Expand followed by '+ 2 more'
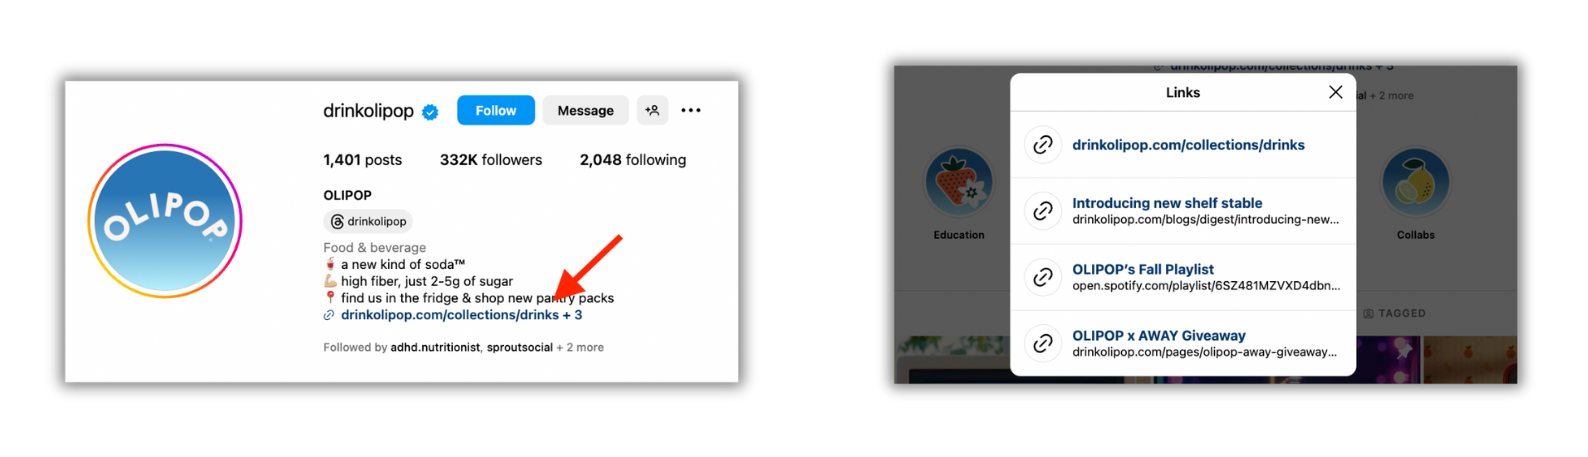The width and height of the screenshot is (1588, 457). [x=580, y=347]
